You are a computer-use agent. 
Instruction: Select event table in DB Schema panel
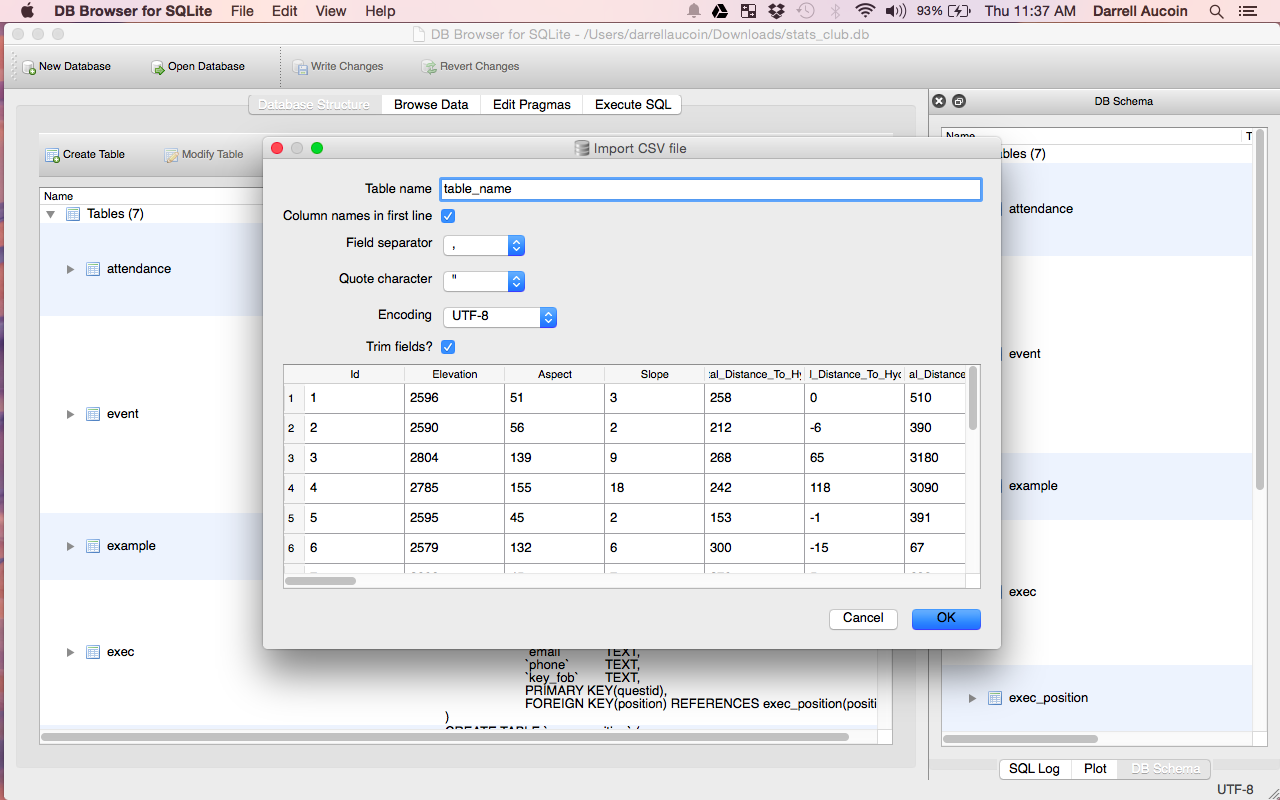[x=1025, y=354]
